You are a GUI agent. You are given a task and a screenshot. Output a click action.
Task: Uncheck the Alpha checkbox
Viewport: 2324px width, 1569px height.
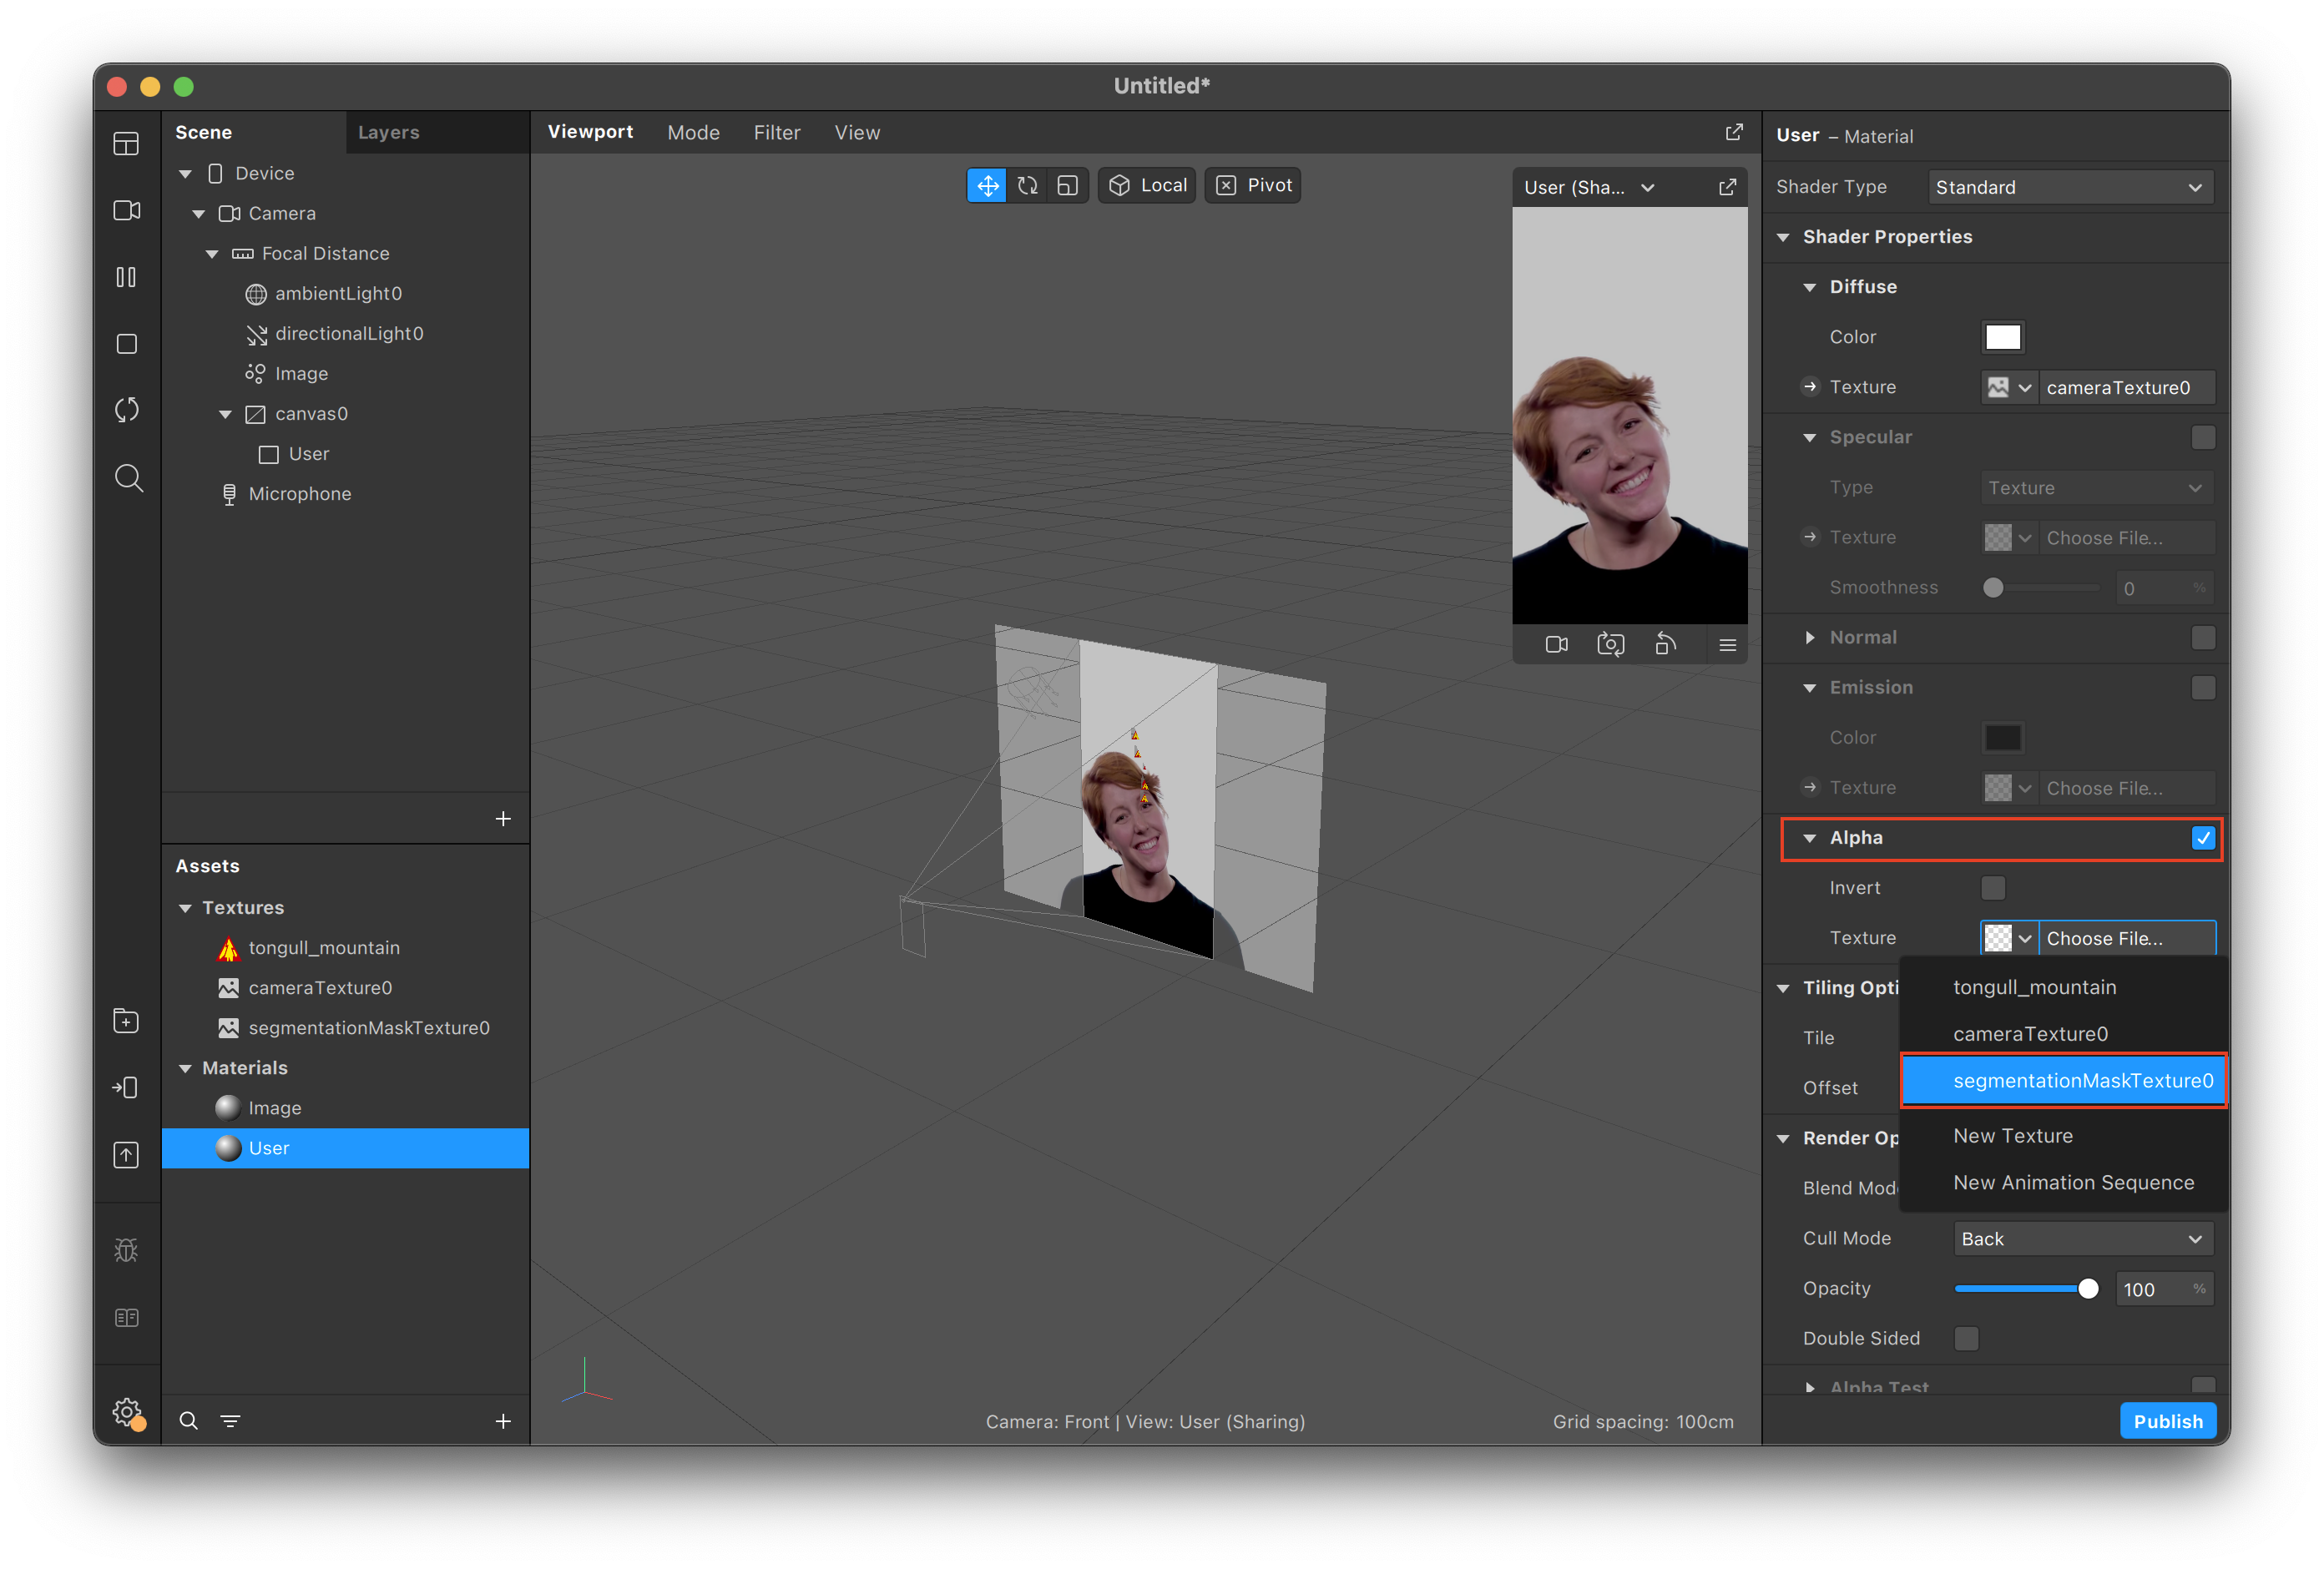click(x=2203, y=838)
